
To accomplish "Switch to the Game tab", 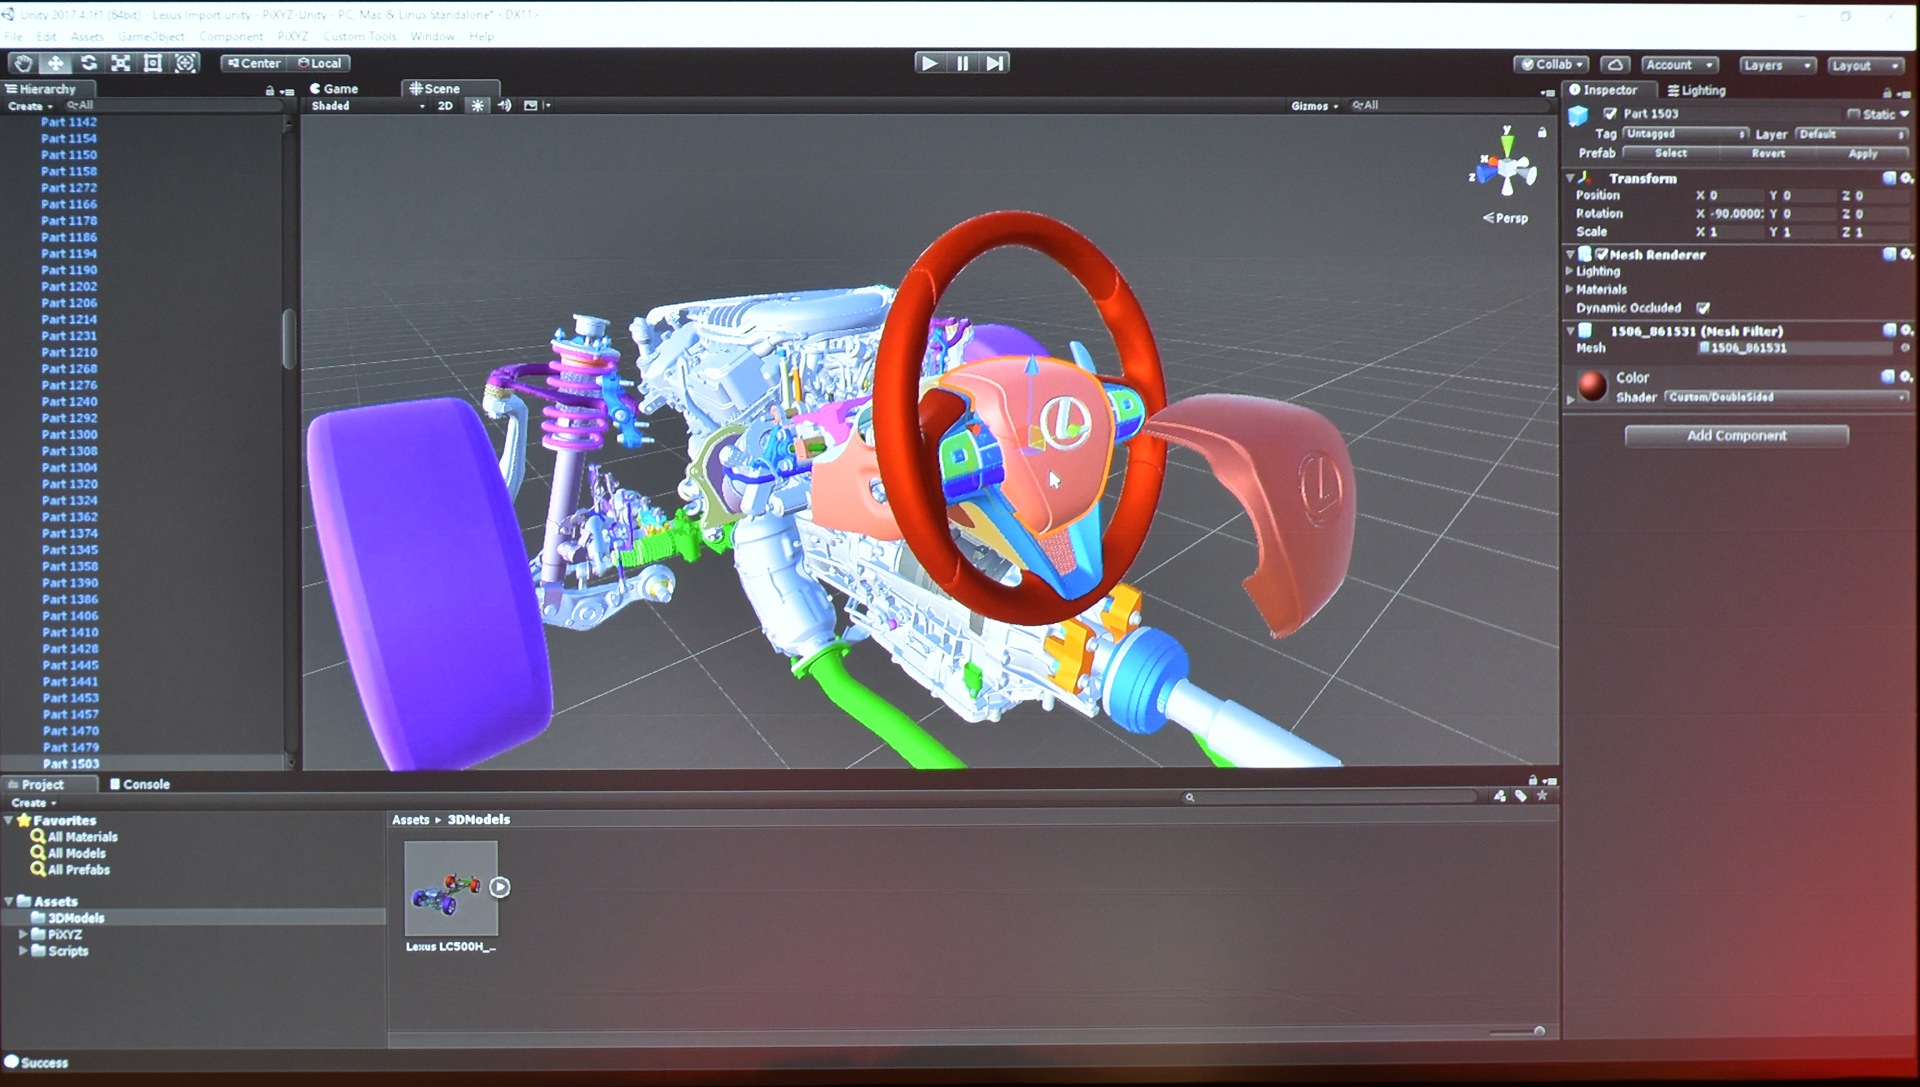I will click(x=335, y=89).
